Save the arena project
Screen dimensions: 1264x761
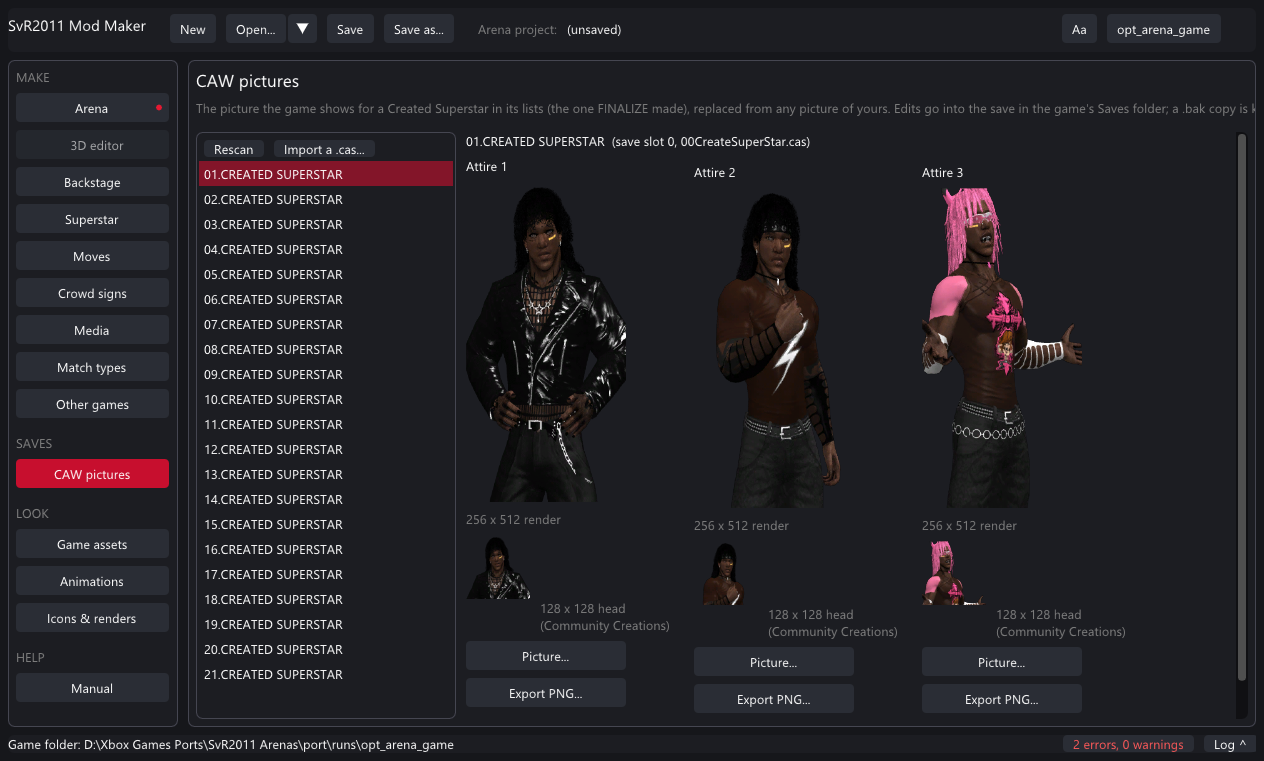(x=350, y=29)
